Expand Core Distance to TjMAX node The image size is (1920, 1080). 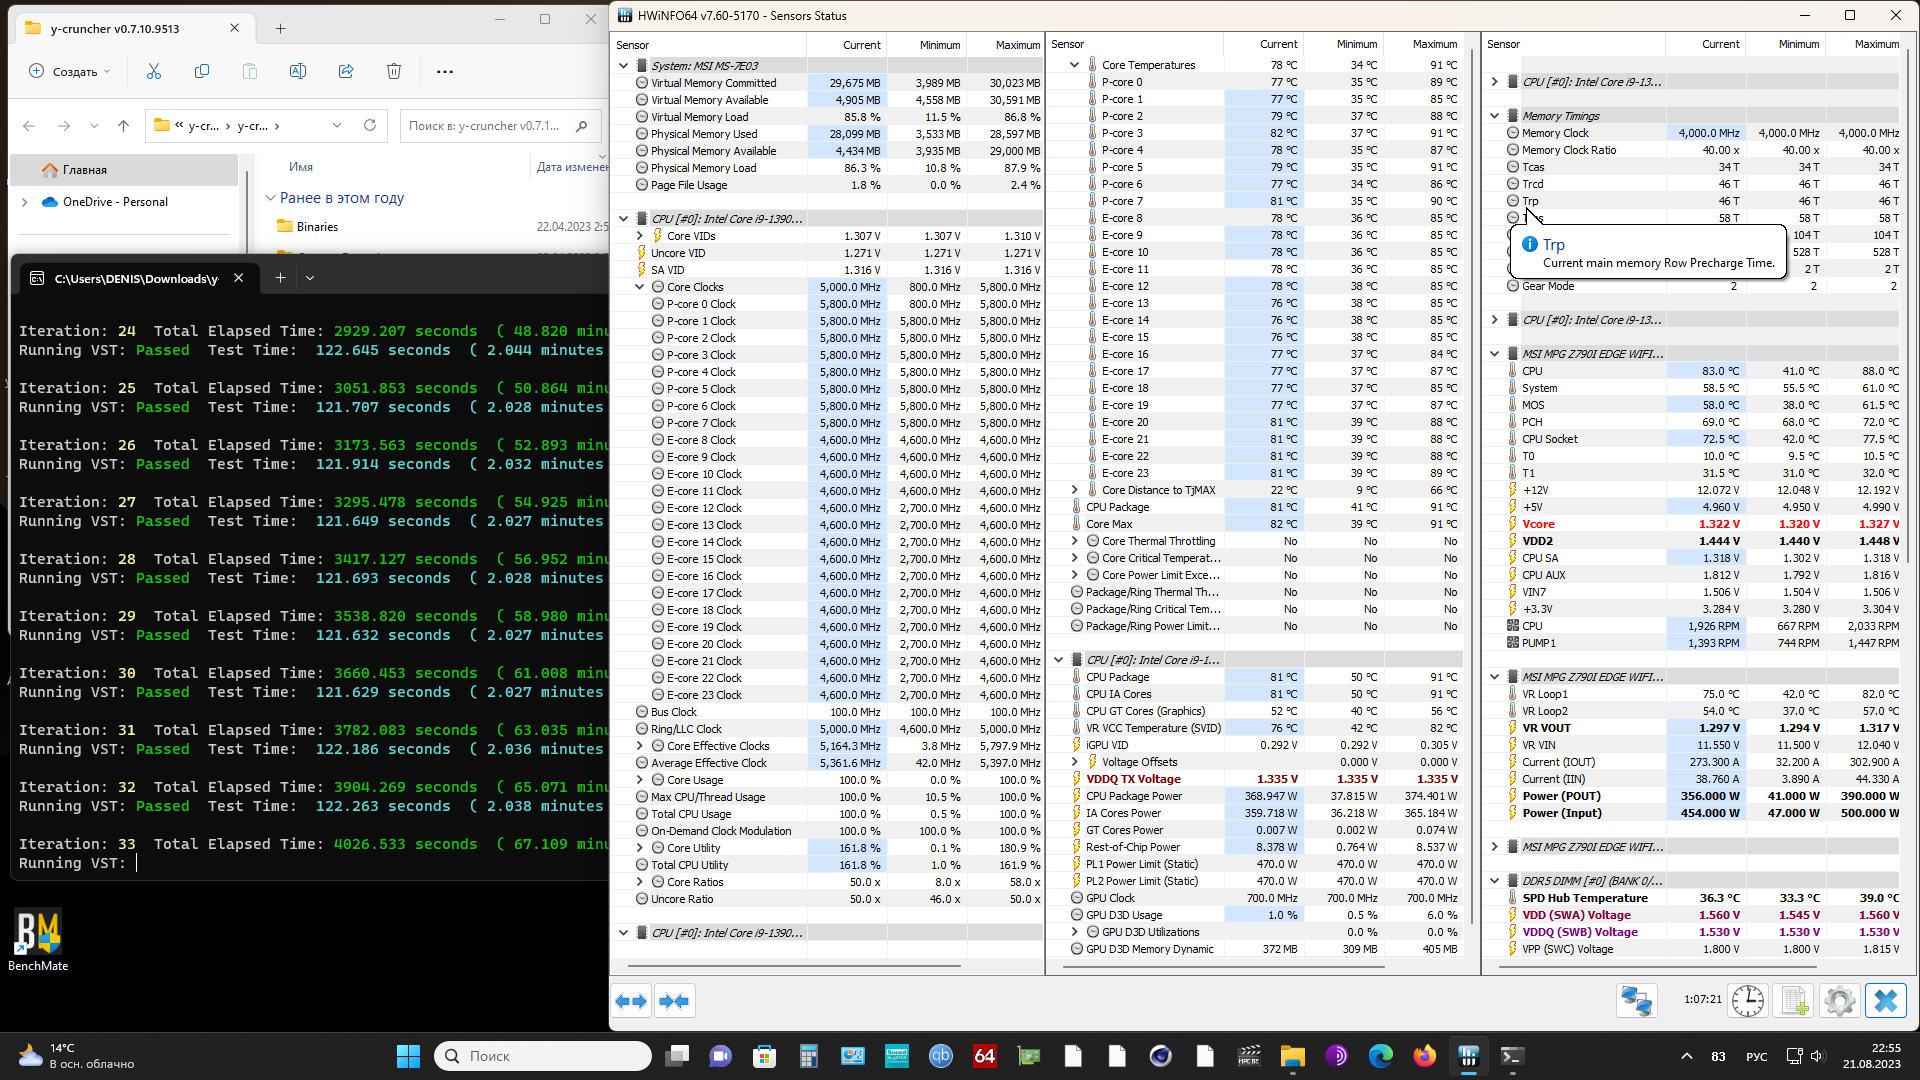click(x=1075, y=490)
